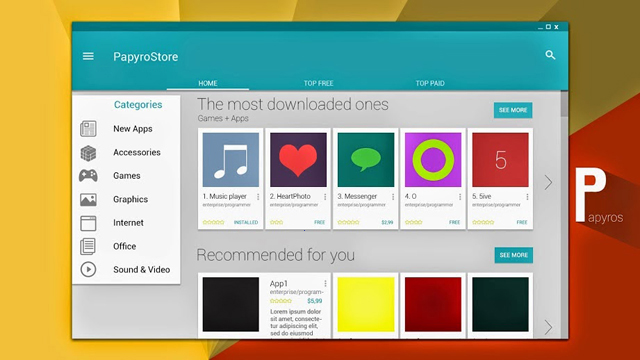Choose the Graphics picture icon

tap(88, 200)
